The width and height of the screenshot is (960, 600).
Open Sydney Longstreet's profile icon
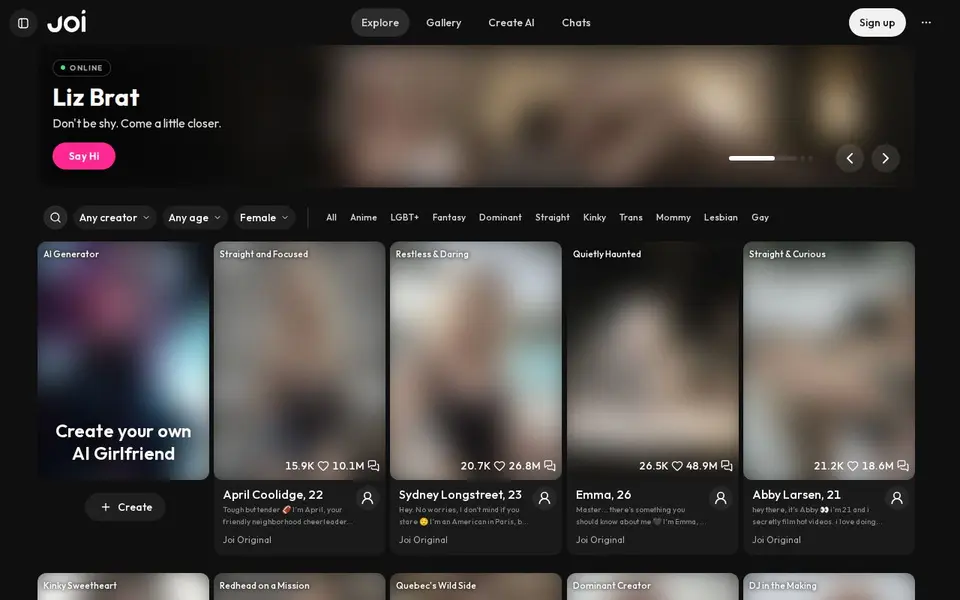(x=544, y=498)
